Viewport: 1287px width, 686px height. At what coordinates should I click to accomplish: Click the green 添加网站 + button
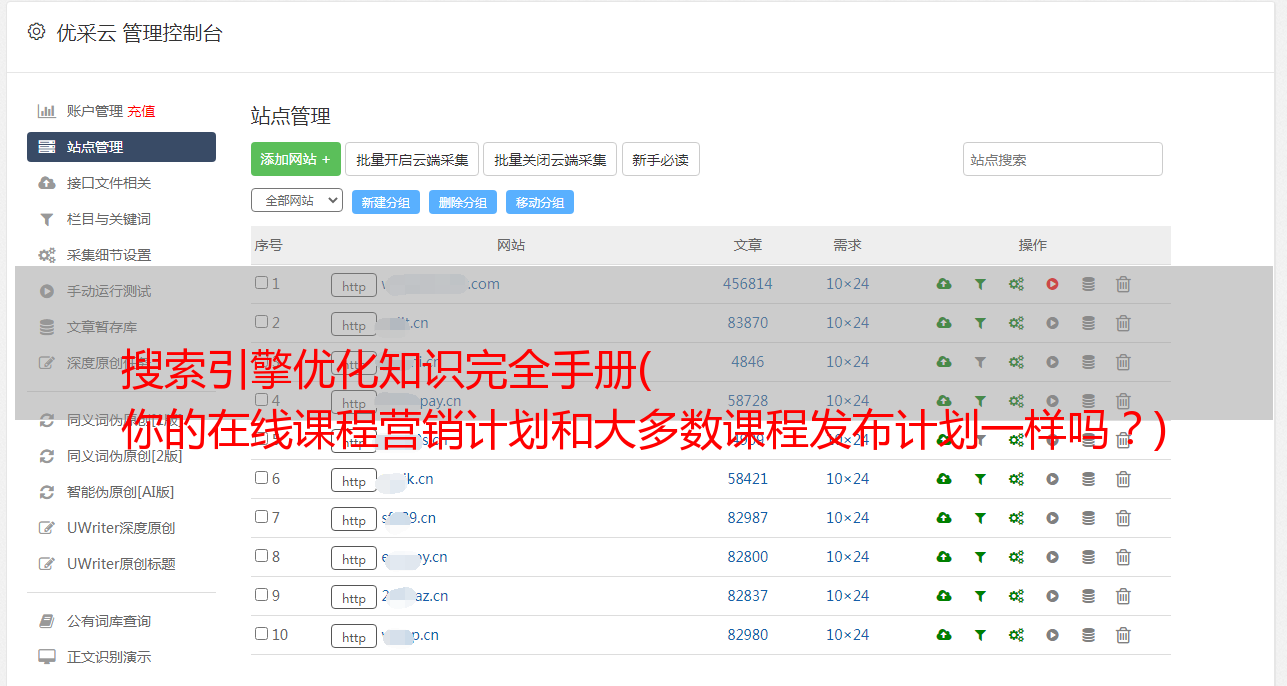[x=296, y=159]
